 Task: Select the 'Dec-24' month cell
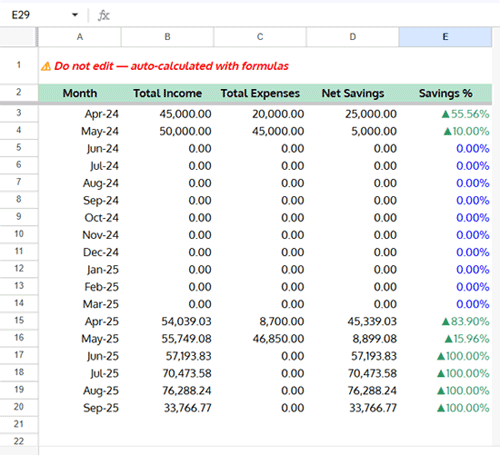80,252
